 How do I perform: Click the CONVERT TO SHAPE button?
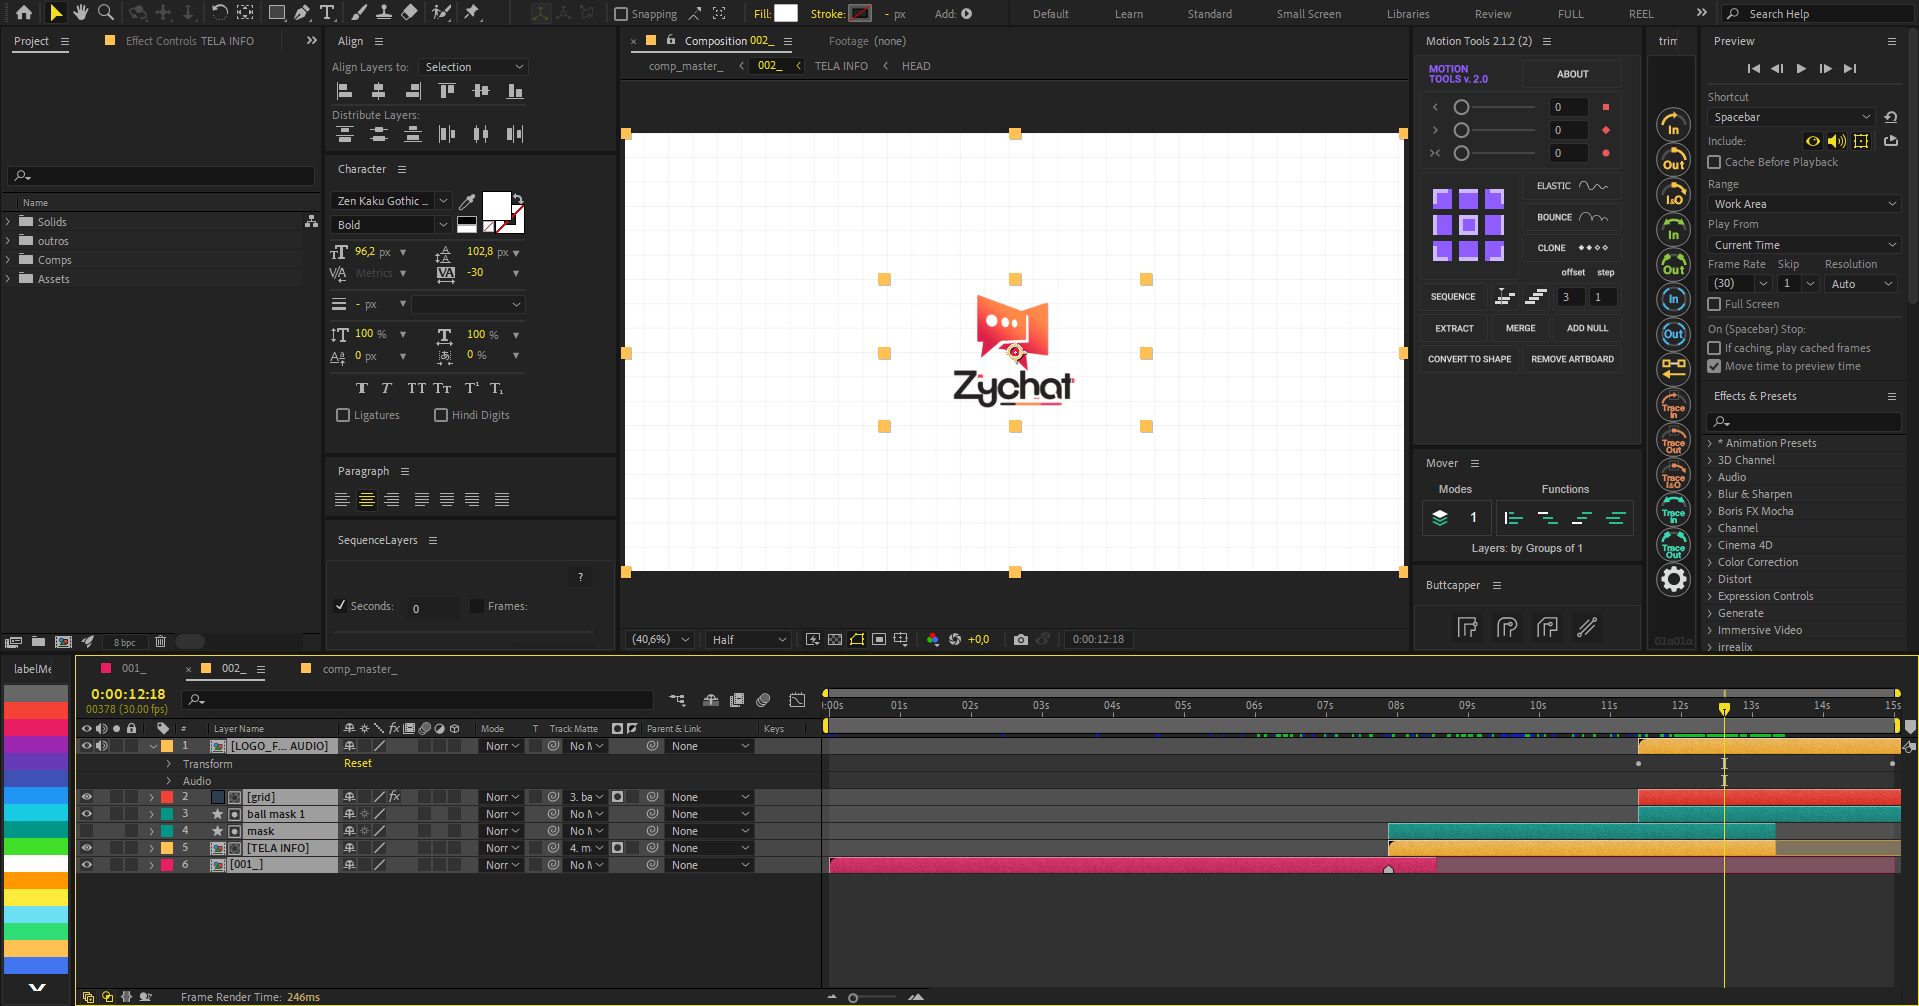click(x=1469, y=359)
